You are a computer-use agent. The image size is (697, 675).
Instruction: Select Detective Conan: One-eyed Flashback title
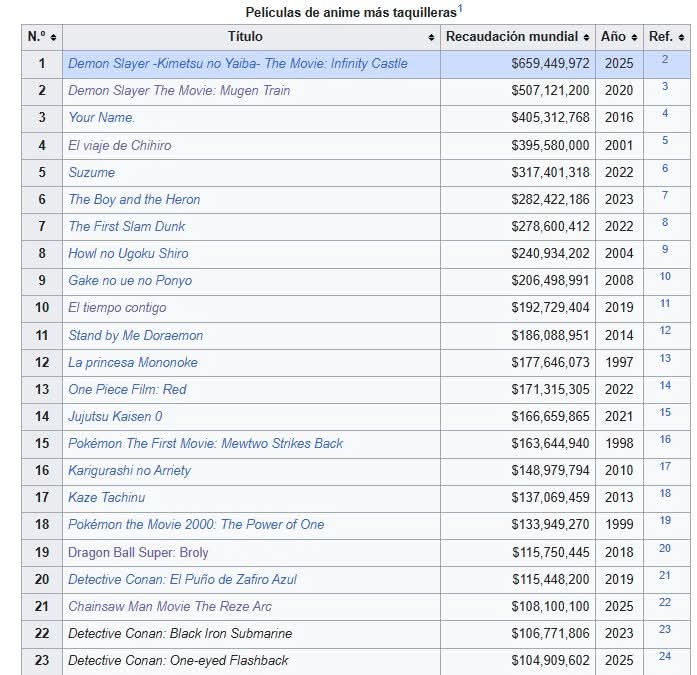click(178, 661)
